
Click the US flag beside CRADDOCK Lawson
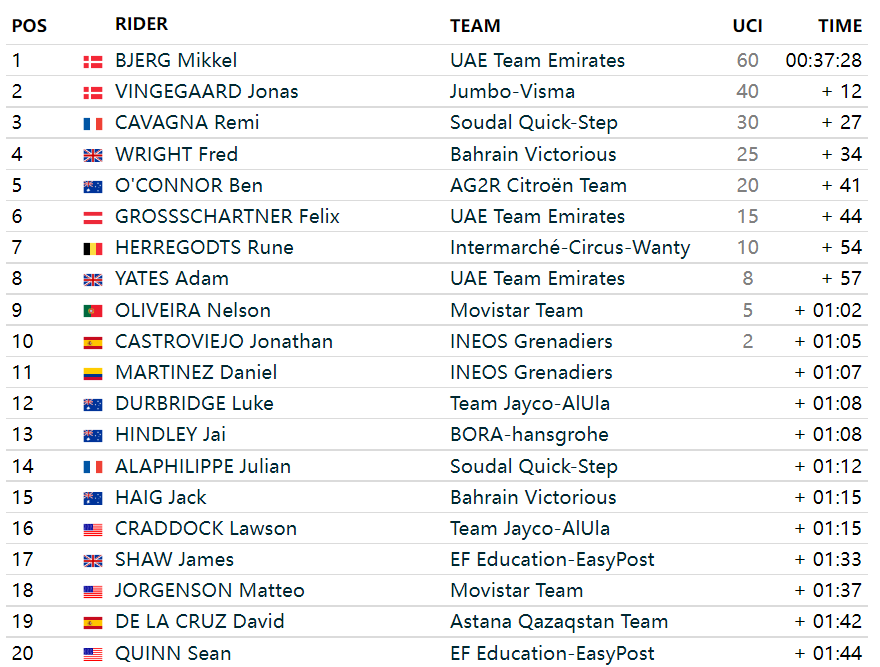[93, 529]
